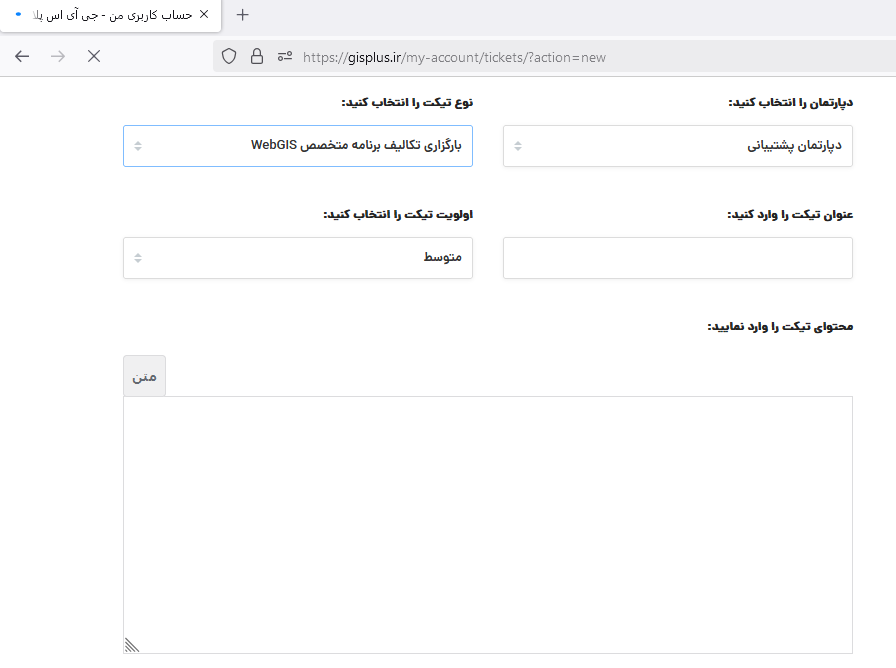Close the حساب کاربری من tab

tap(204, 14)
